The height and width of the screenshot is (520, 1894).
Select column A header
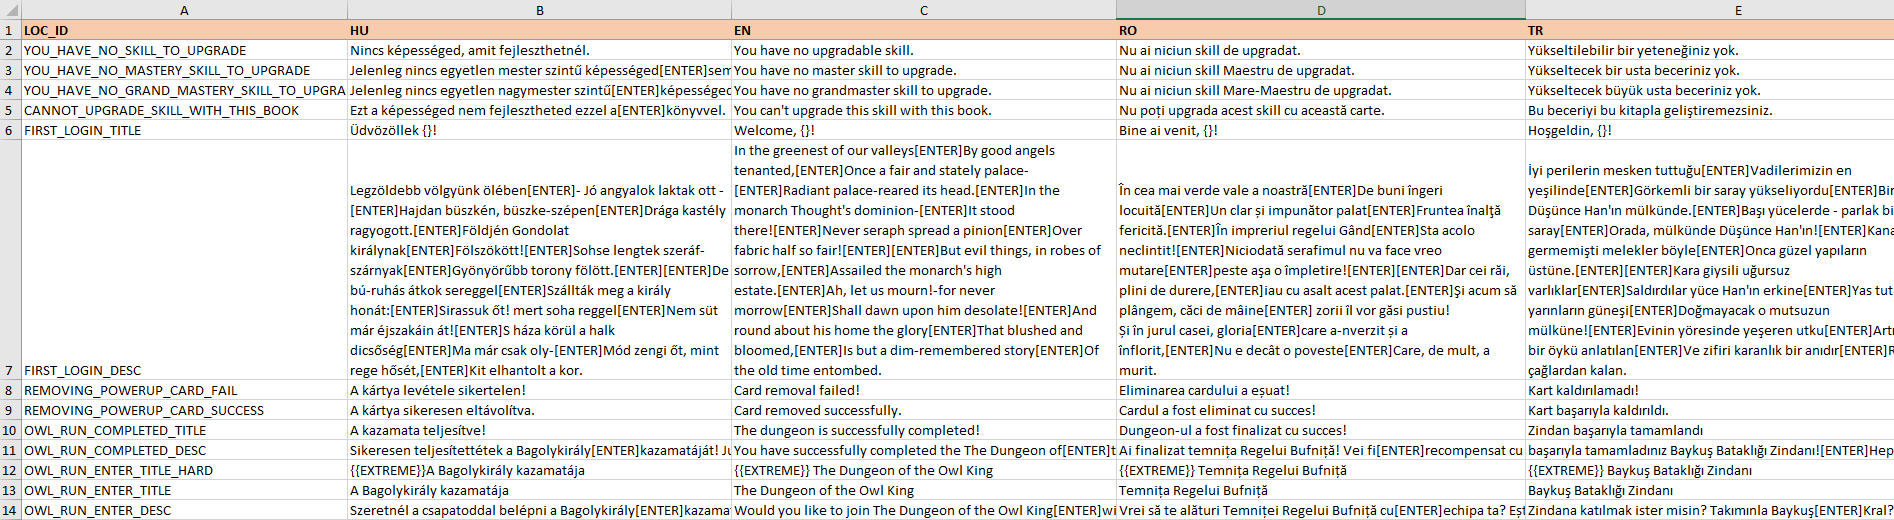184,10
